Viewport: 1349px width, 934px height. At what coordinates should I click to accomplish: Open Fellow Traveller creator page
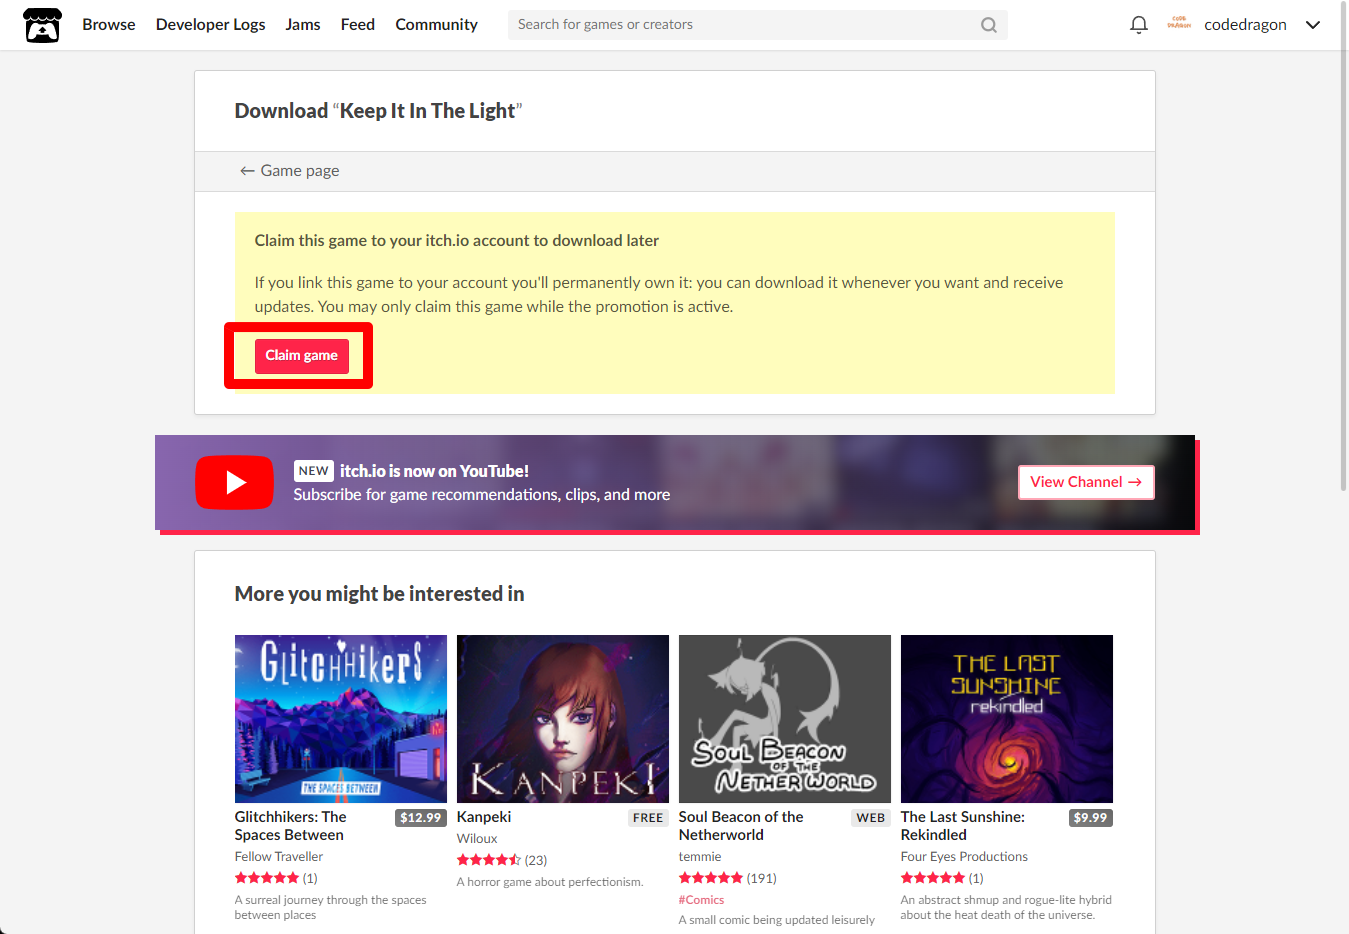pyautogui.click(x=279, y=857)
